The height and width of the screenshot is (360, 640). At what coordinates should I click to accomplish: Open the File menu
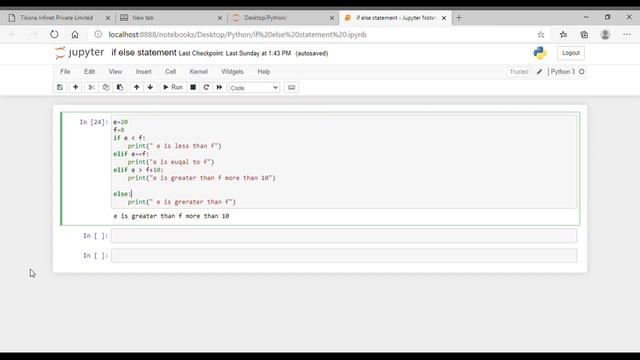(65, 71)
